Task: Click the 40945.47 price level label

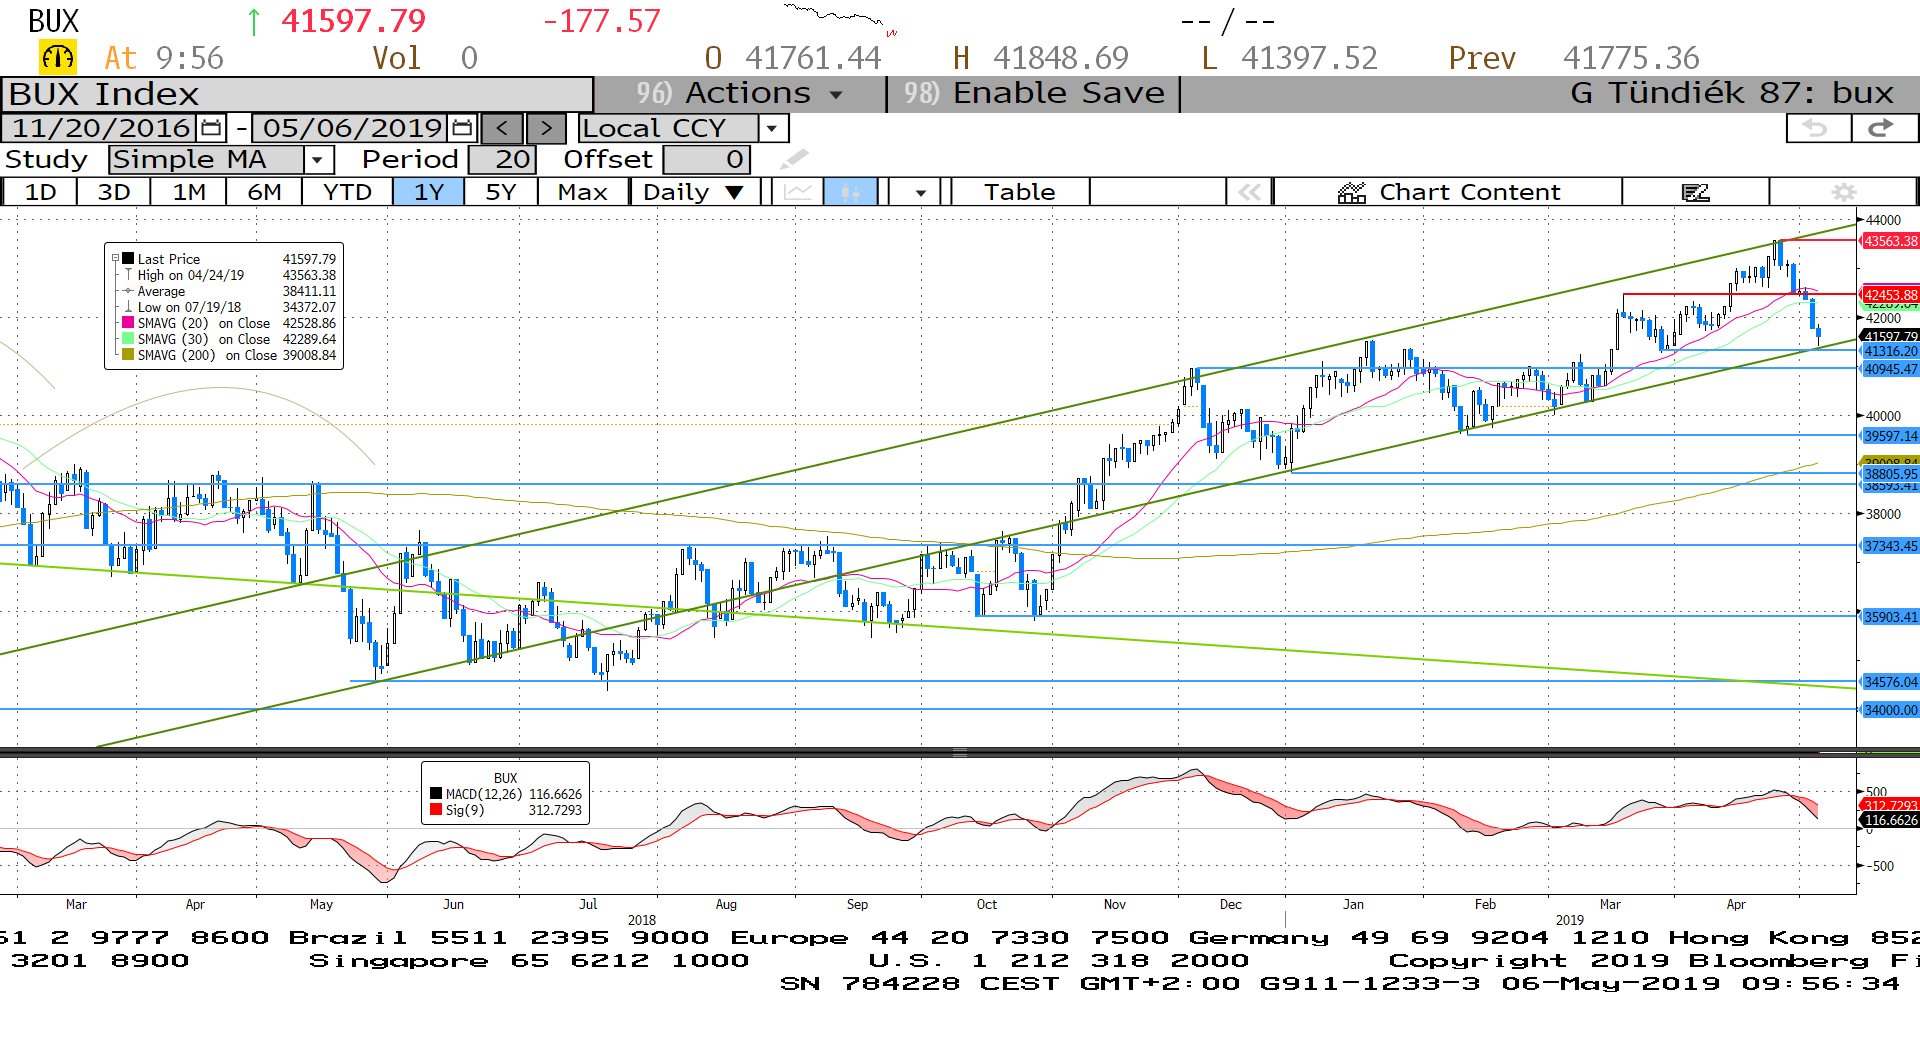Action: click(1890, 369)
